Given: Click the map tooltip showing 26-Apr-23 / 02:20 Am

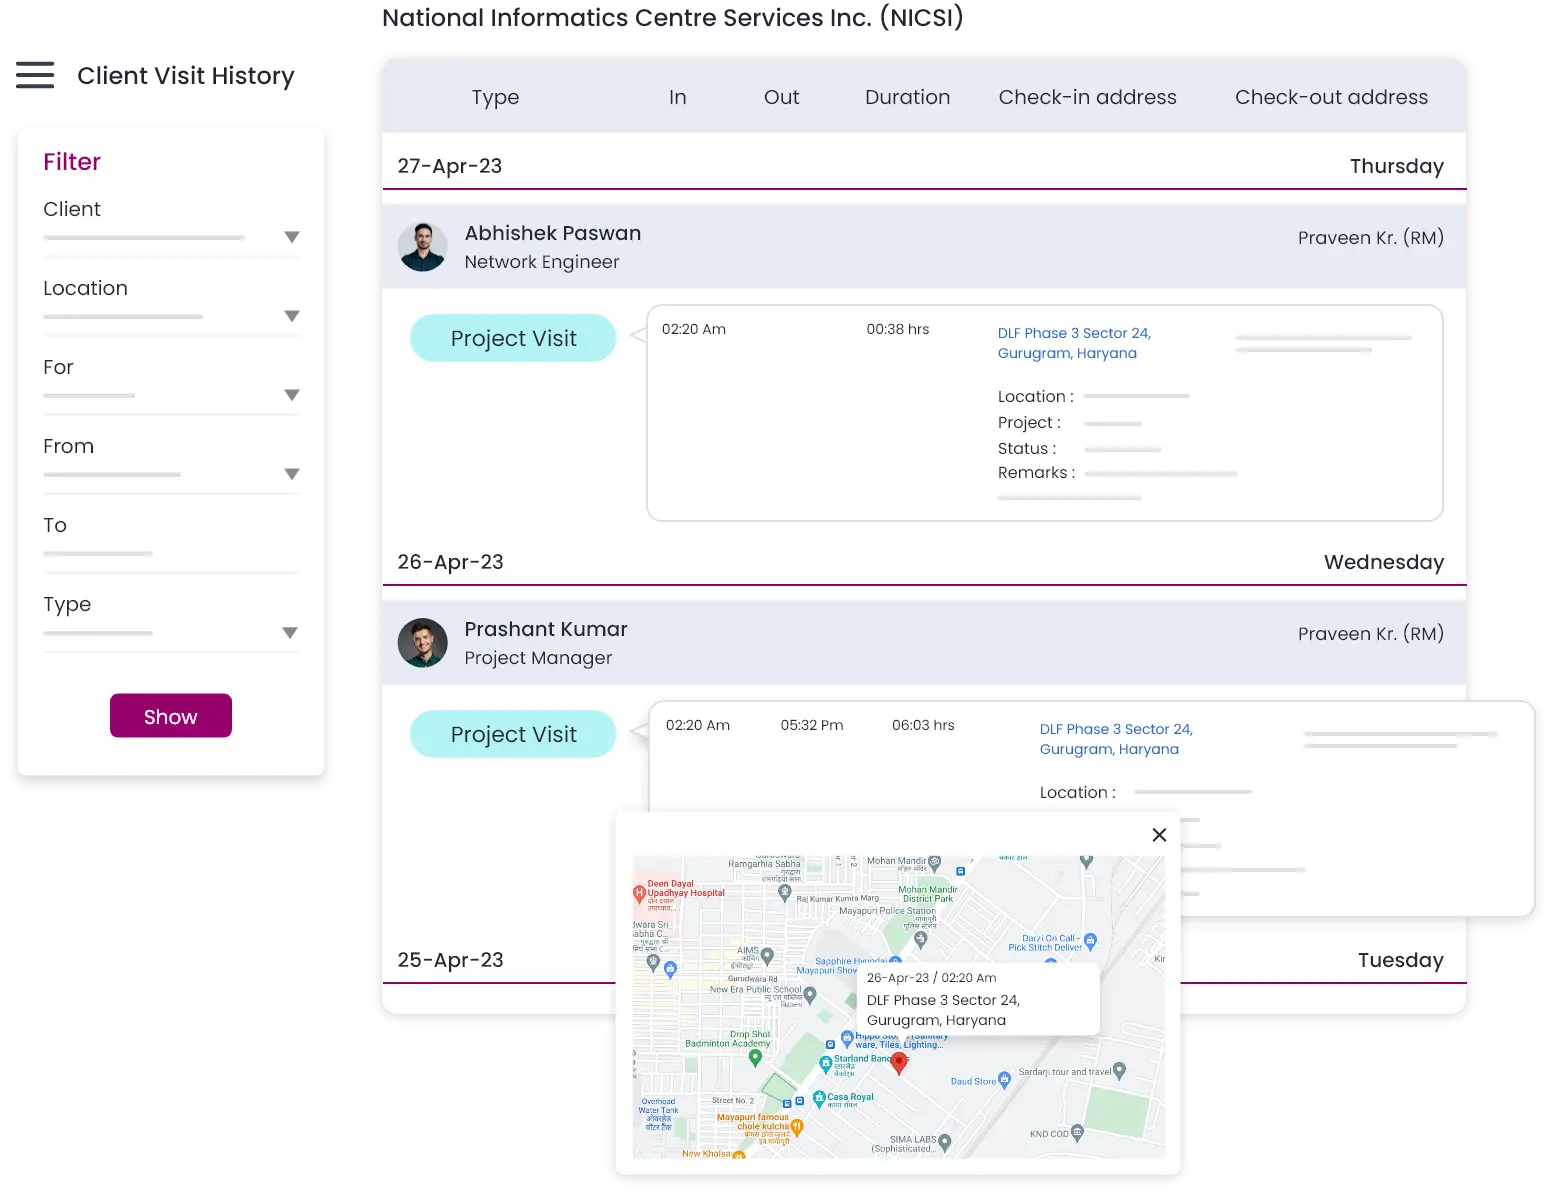Looking at the screenshot, I should 979,999.
